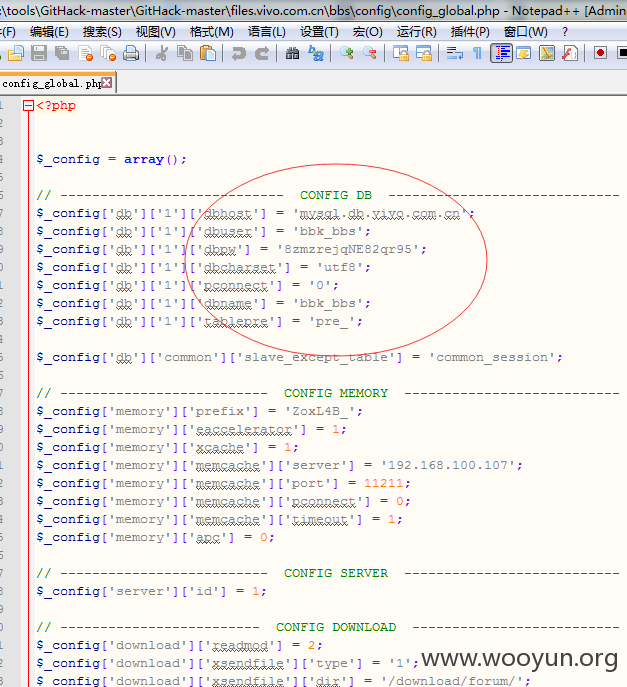Open user defined language dialog
The image size is (627, 687).
pyautogui.click(x=524, y=53)
